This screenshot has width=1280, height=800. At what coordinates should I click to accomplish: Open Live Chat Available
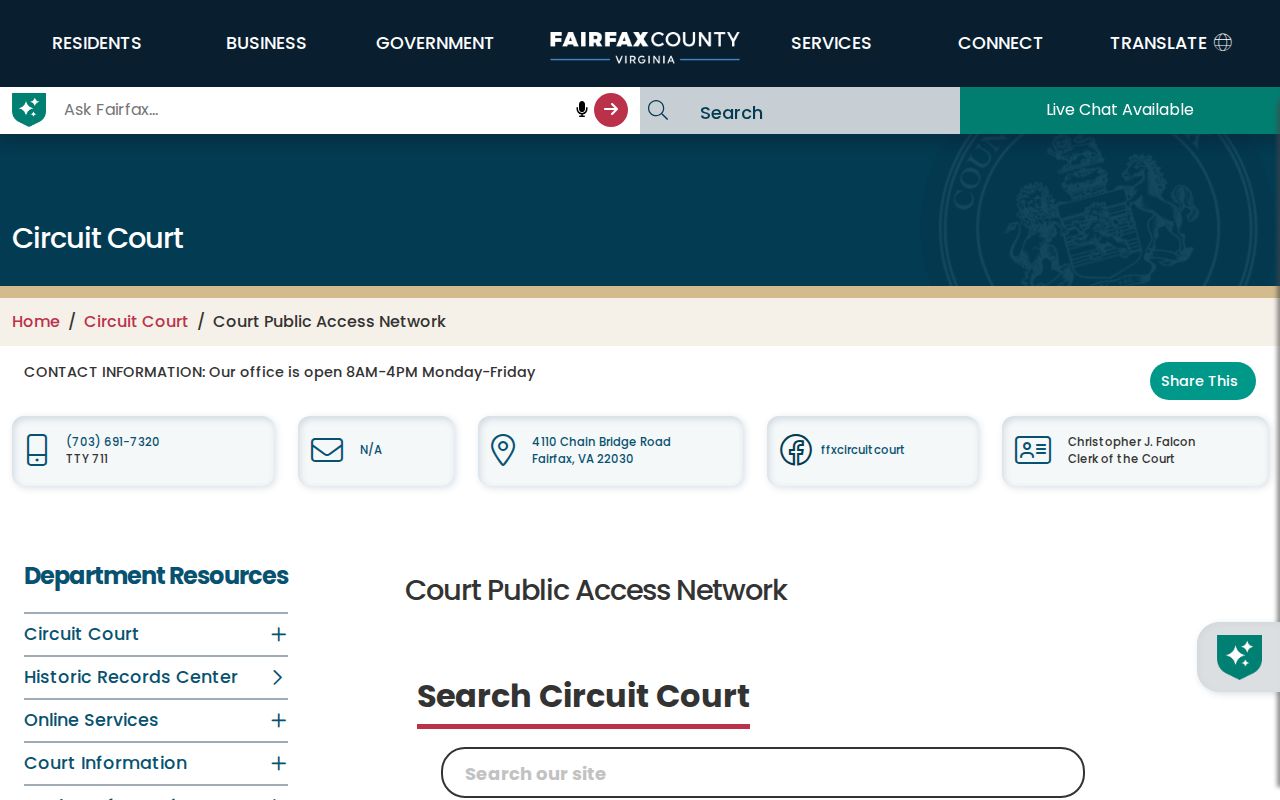coord(1120,110)
